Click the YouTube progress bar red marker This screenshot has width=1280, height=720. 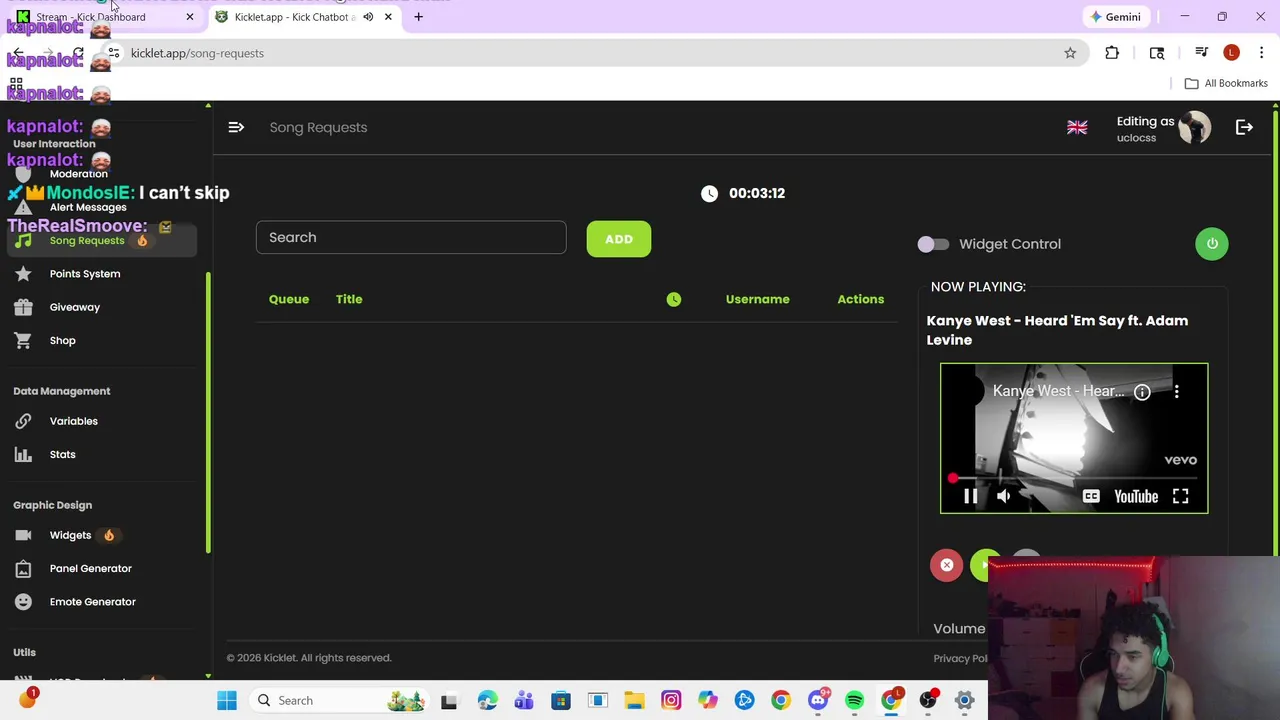point(952,478)
